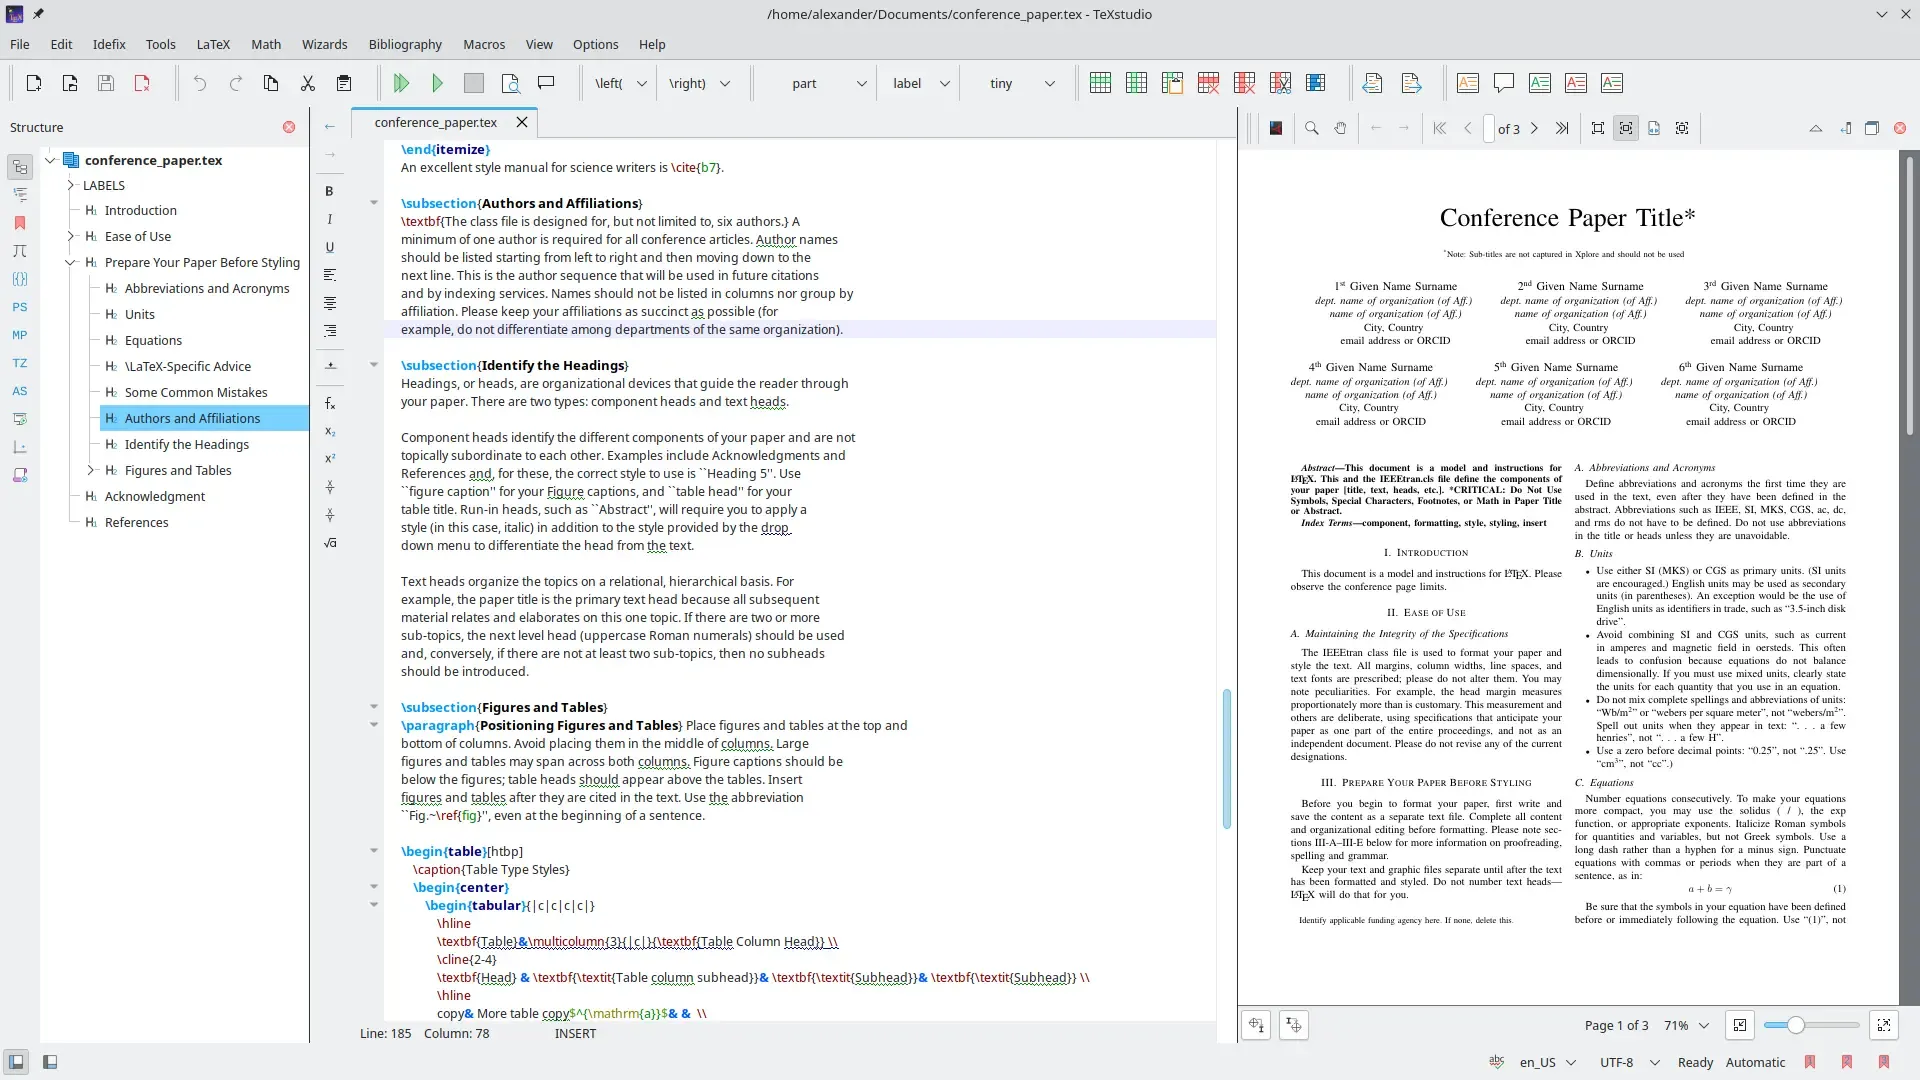The width and height of the screenshot is (1920, 1080).
Task: Open the math symbols panel
Action: click(x=20, y=251)
